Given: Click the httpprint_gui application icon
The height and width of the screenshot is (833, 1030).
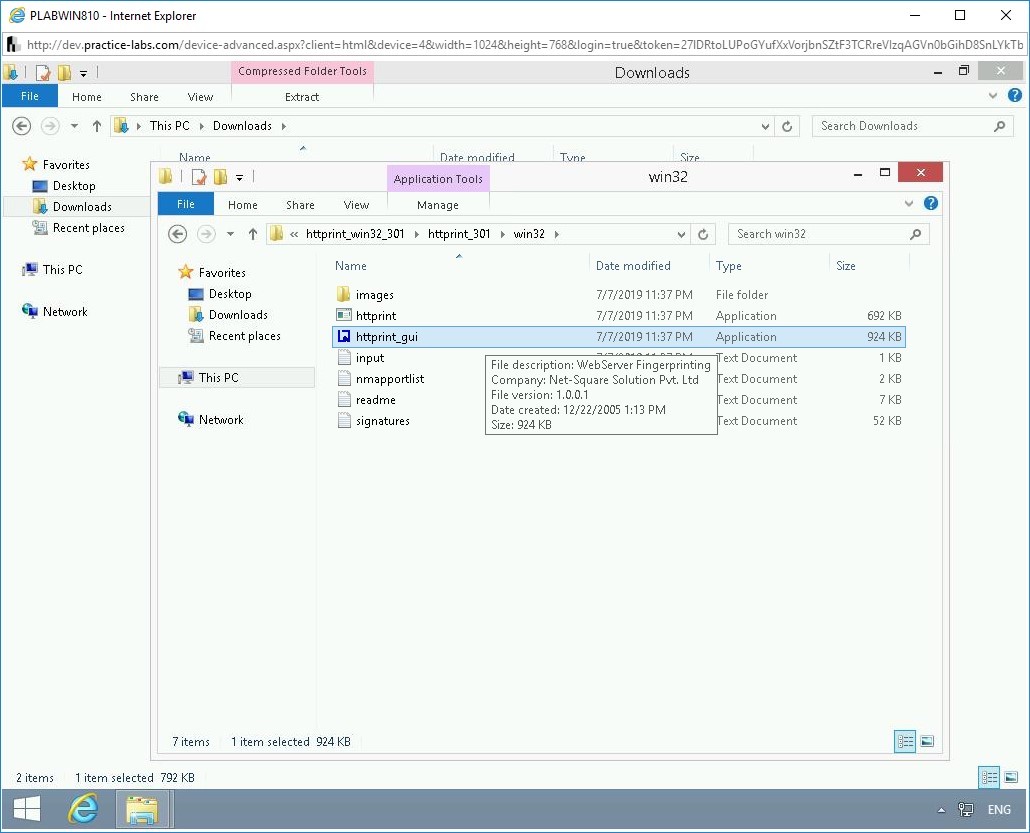Looking at the screenshot, I should pyautogui.click(x=344, y=337).
